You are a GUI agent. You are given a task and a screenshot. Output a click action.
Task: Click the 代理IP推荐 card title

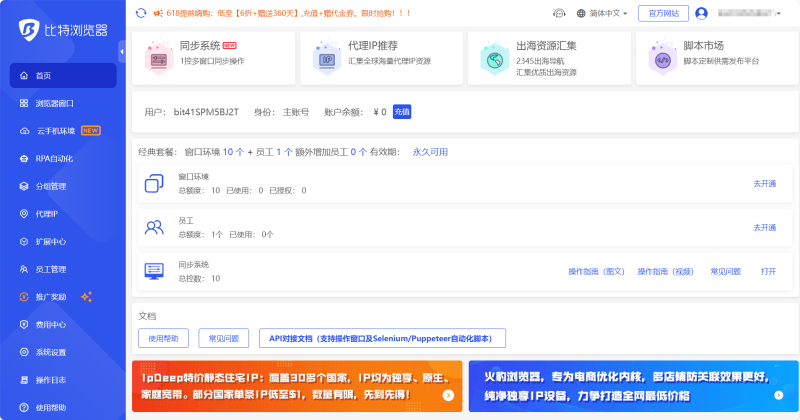click(373, 45)
